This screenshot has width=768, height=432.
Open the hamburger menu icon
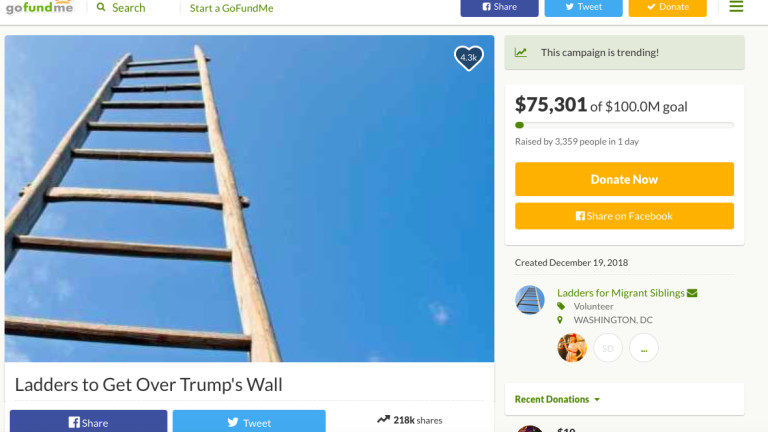(x=736, y=6)
